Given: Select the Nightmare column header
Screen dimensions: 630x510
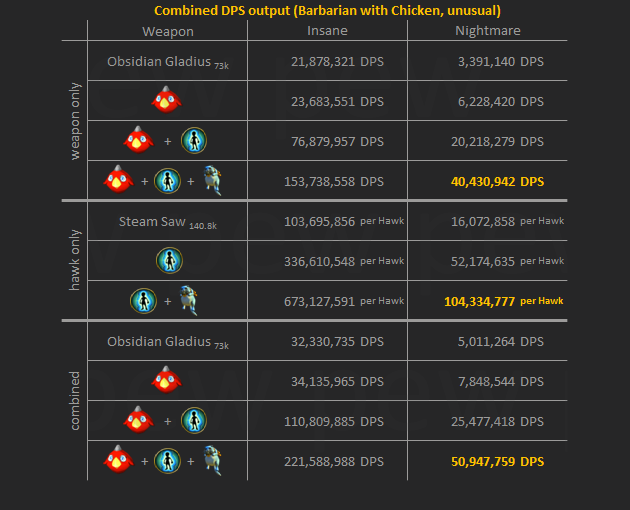Looking at the screenshot, I should click(487, 30).
